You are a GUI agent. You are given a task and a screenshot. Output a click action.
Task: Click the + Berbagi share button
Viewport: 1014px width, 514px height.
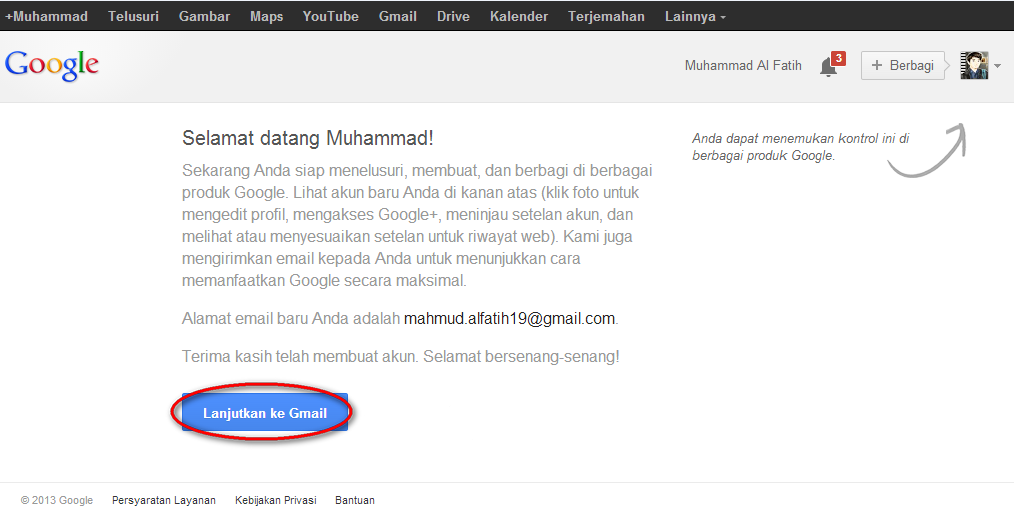click(x=903, y=65)
